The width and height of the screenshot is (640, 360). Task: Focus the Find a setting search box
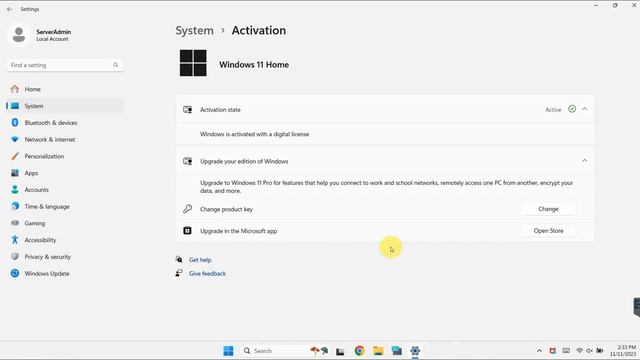pos(65,65)
